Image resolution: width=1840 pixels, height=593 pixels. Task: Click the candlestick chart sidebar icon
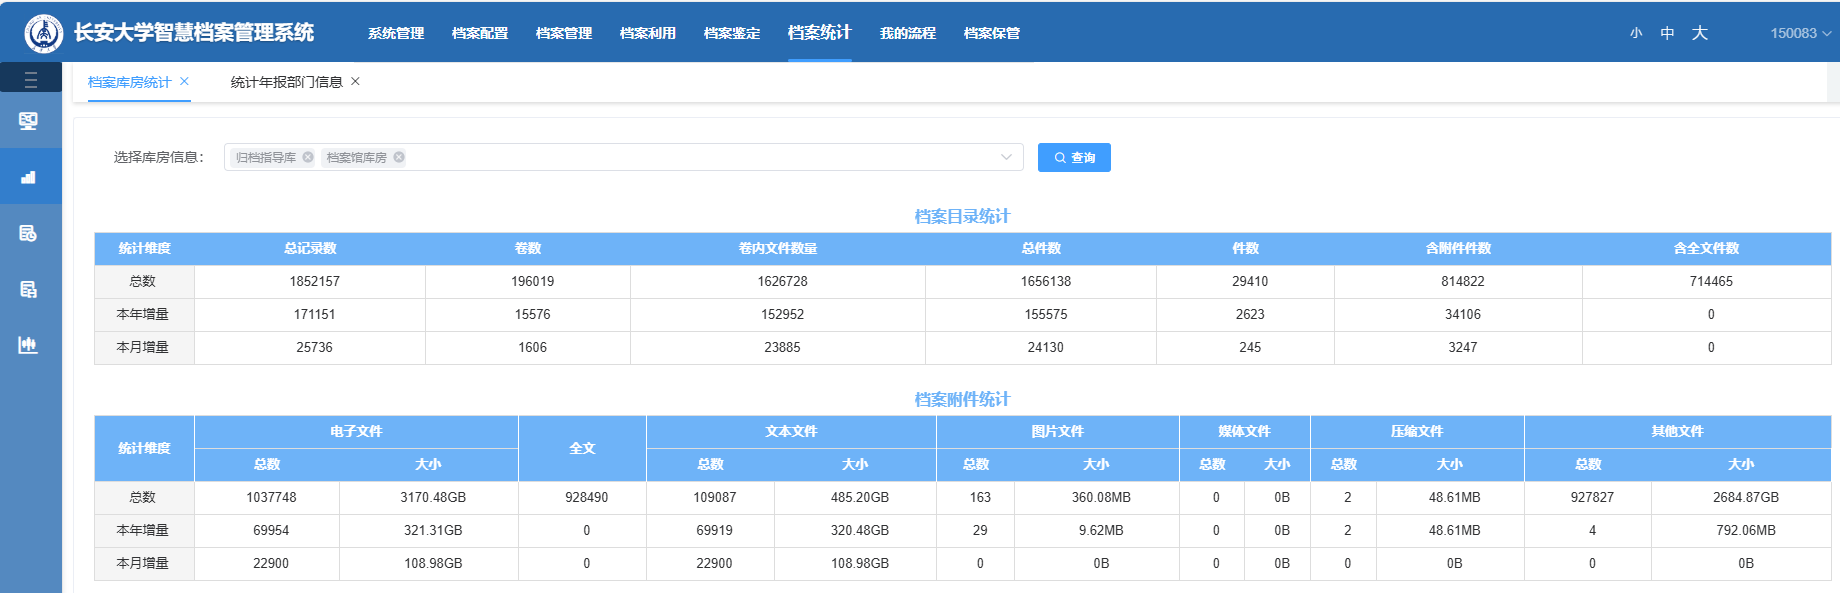click(x=28, y=345)
